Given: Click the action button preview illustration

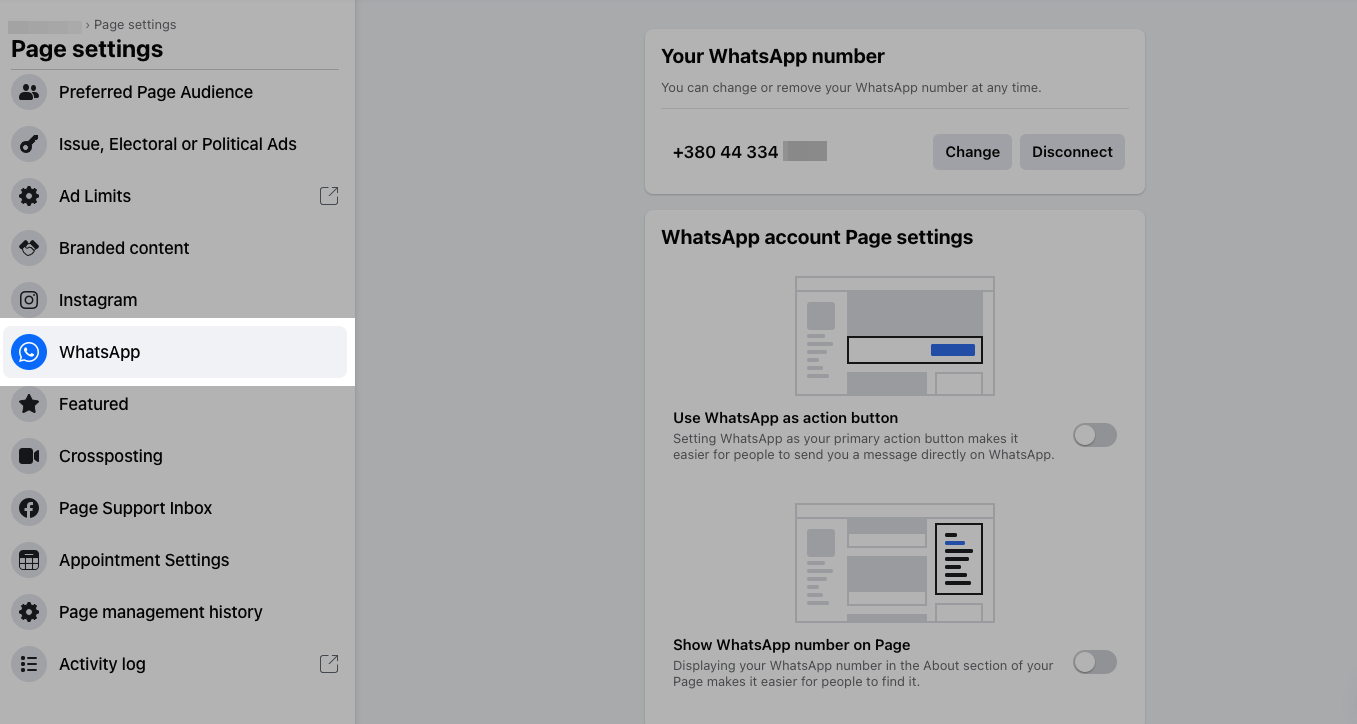Looking at the screenshot, I should click(x=894, y=336).
